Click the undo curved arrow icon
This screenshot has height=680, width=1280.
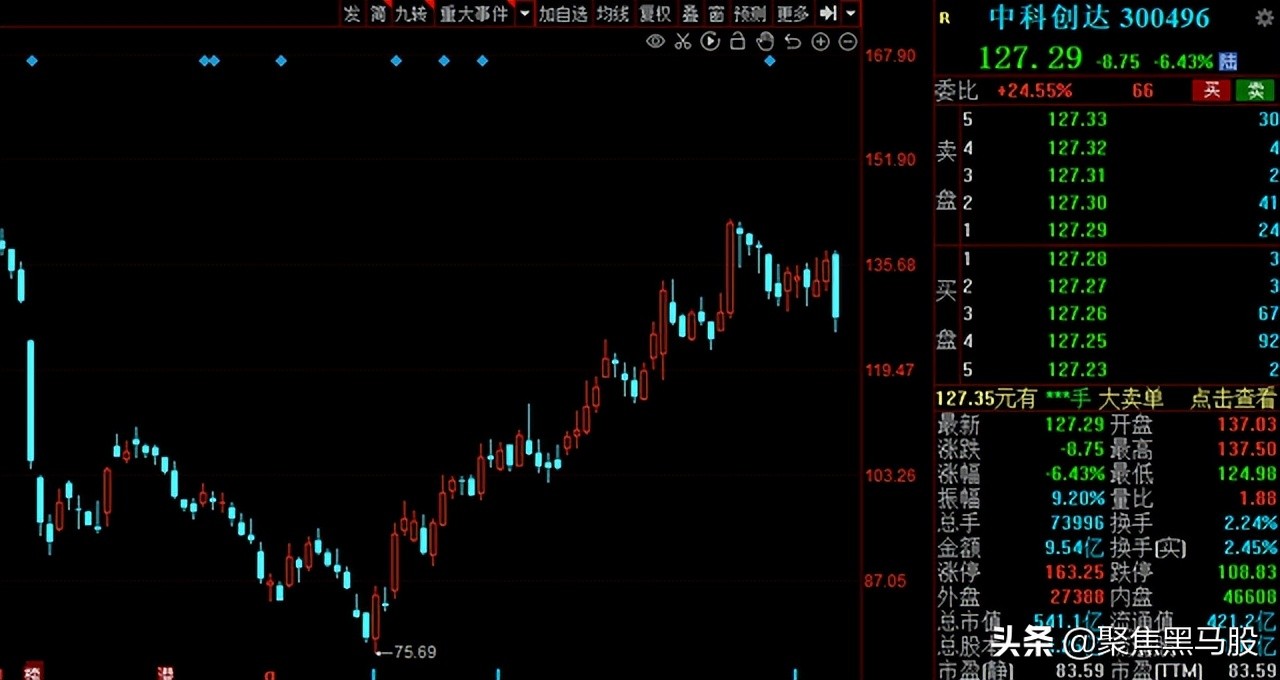(x=793, y=41)
